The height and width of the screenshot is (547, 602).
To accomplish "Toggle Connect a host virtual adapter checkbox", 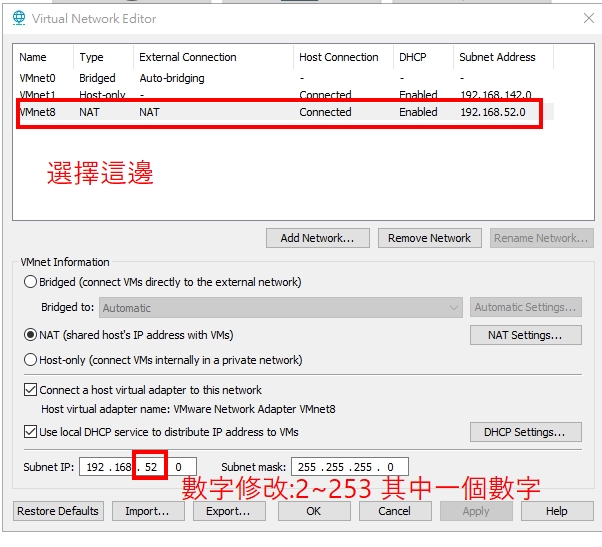I will pos(29,390).
